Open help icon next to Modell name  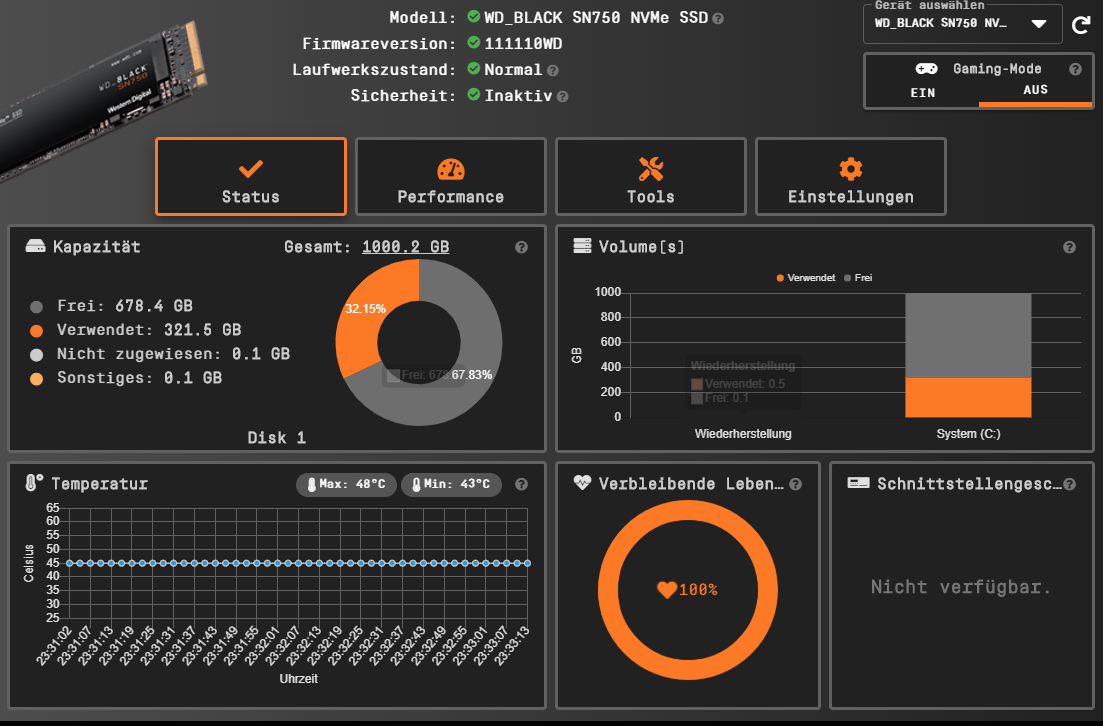[x=718, y=19]
